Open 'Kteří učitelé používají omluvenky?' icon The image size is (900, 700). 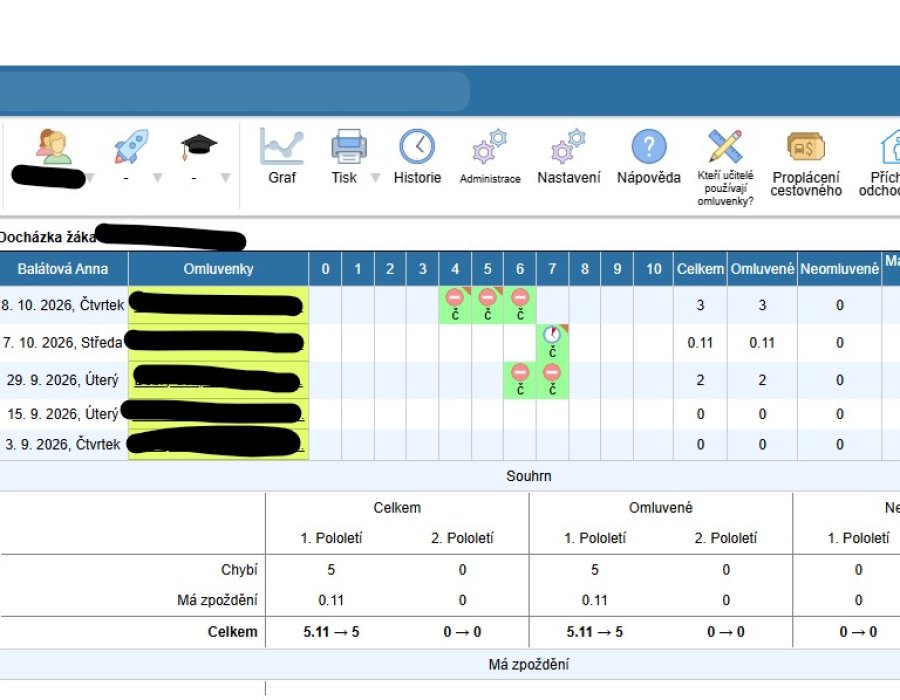pyautogui.click(x=725, y=146)
